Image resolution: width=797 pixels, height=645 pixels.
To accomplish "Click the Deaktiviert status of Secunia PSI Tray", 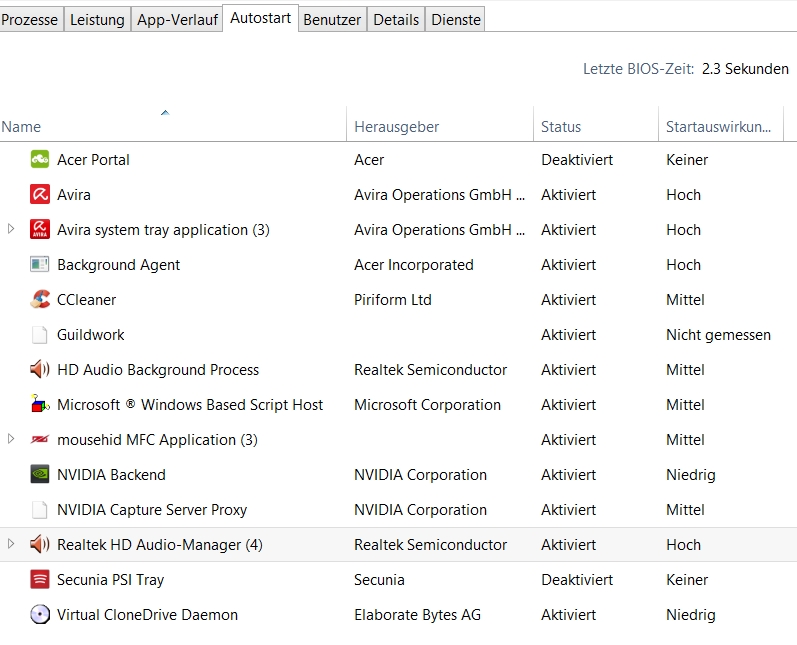I will [x=577, y=579].
